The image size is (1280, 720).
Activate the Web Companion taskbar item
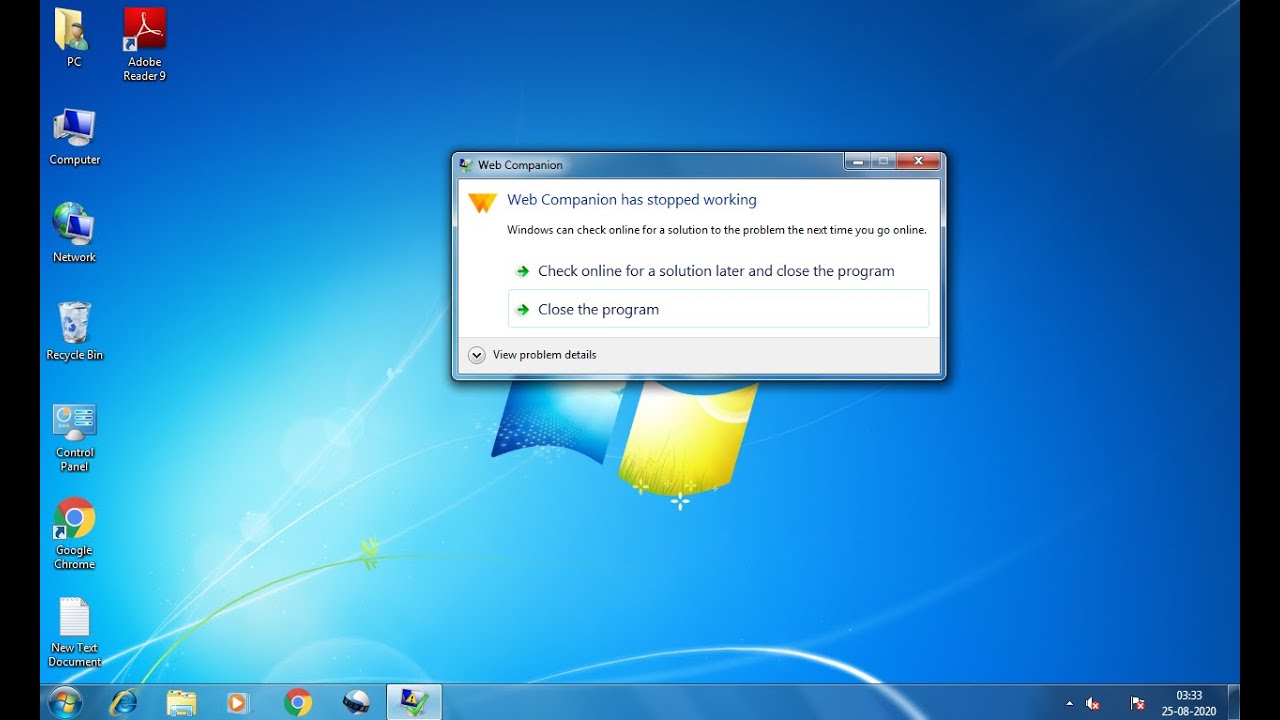[414, 702]
